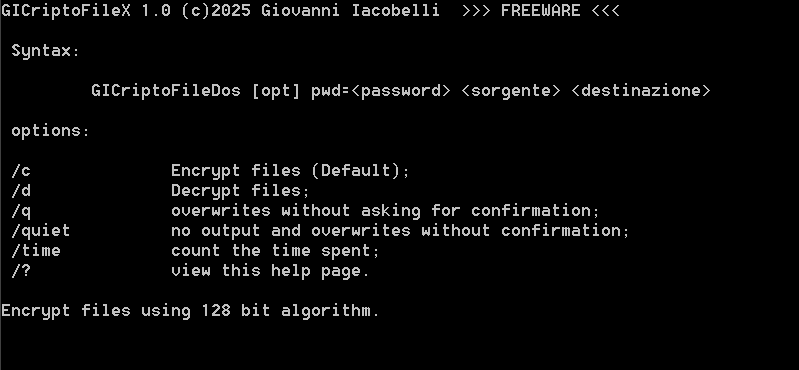Click the /quiet option switch
The height and width of the screenshot is (370, 799).
coord(41,231)
